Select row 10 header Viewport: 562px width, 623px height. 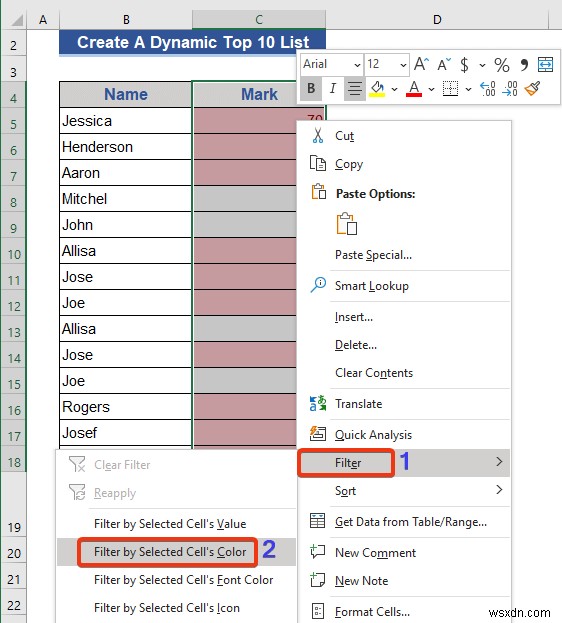click(14, 254)
